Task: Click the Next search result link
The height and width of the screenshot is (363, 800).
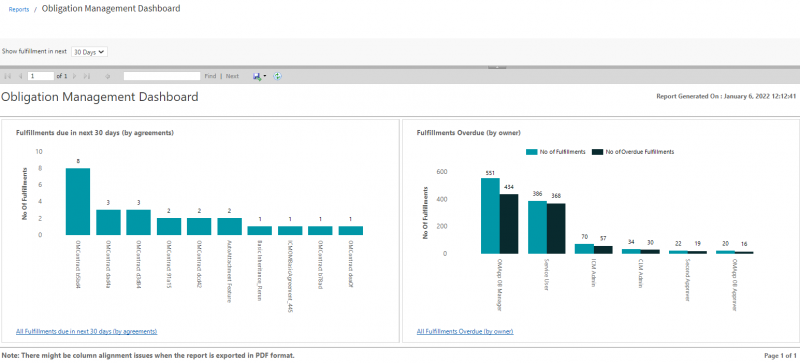Action: (232, 76)
